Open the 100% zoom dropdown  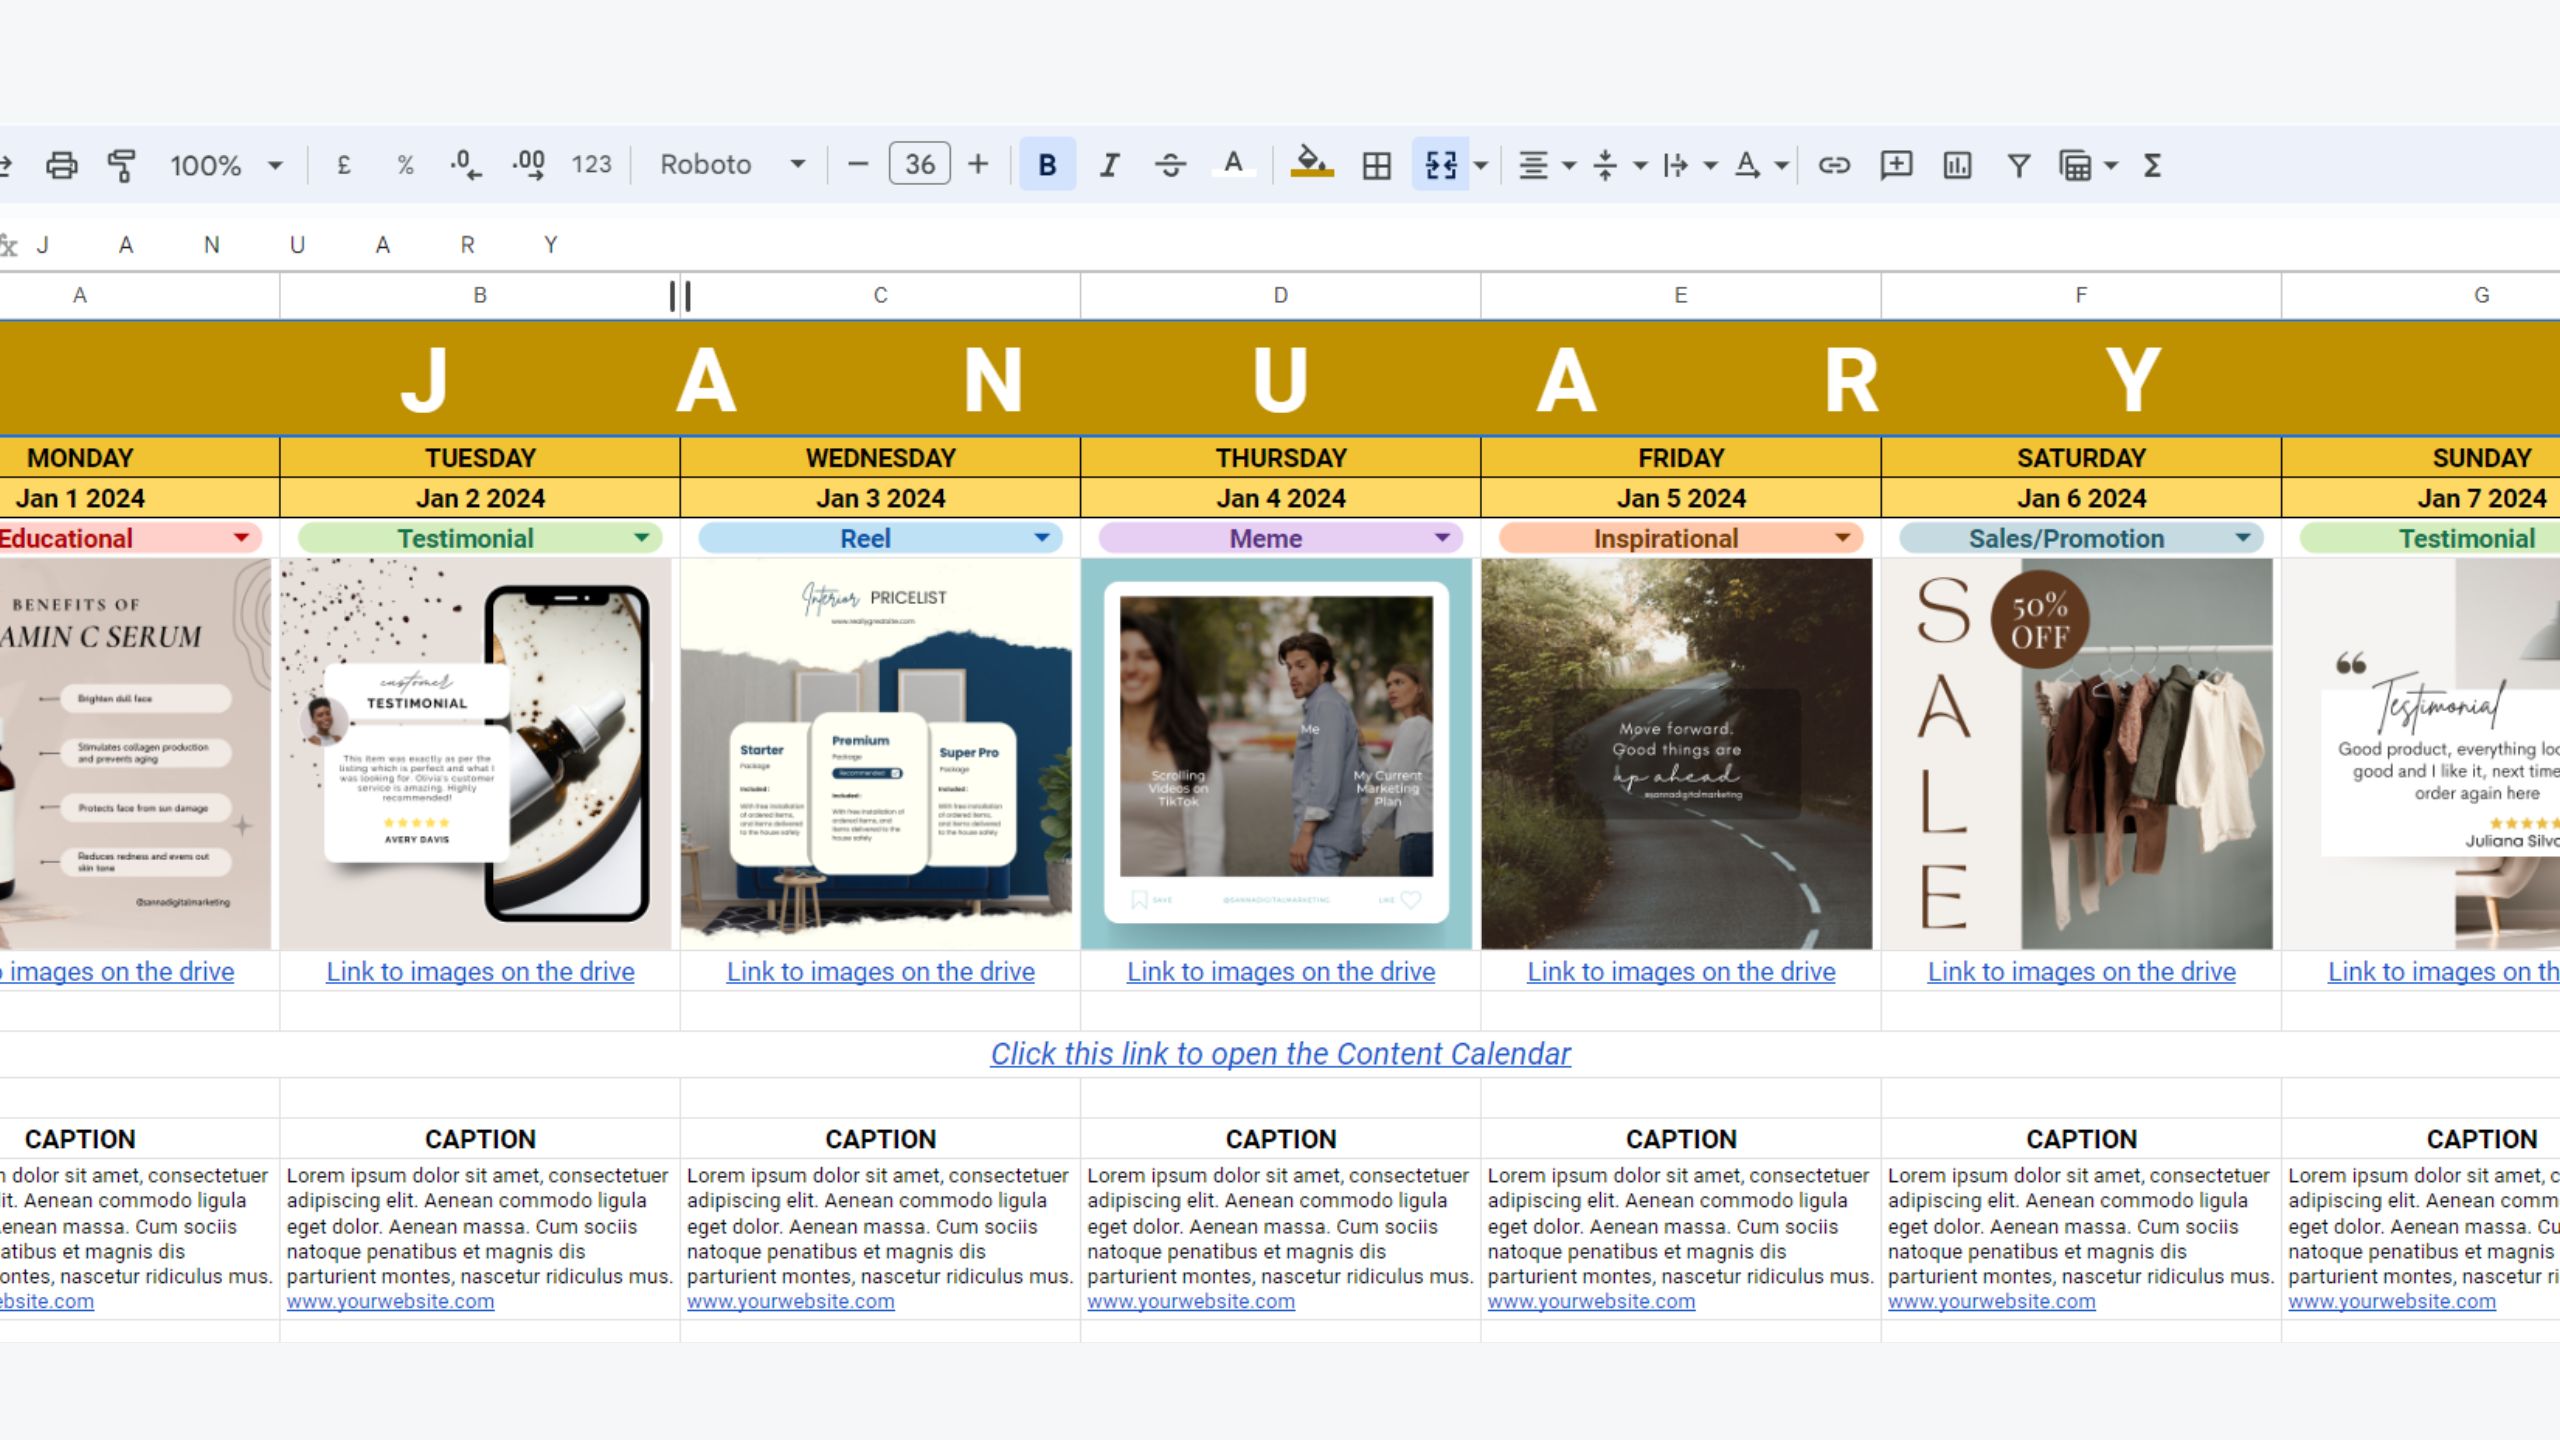[226, 165]
